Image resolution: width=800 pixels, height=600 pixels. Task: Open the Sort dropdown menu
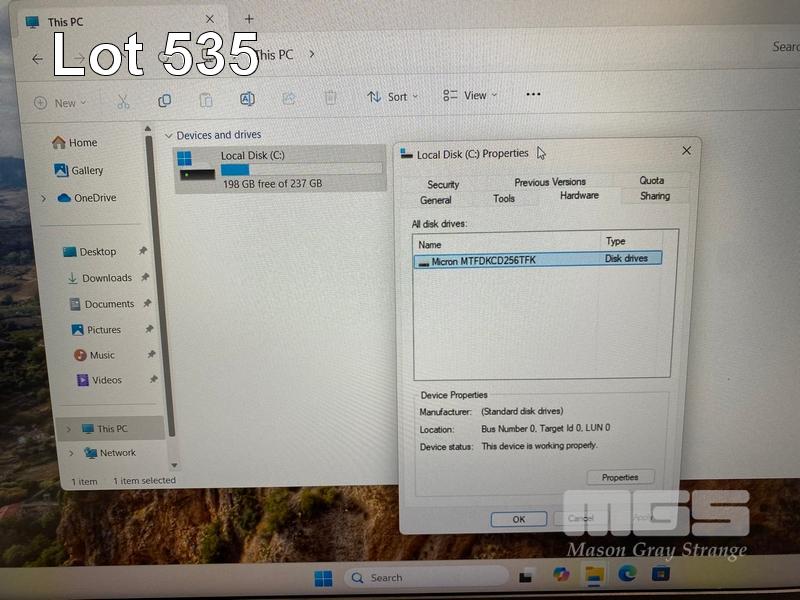392,97
